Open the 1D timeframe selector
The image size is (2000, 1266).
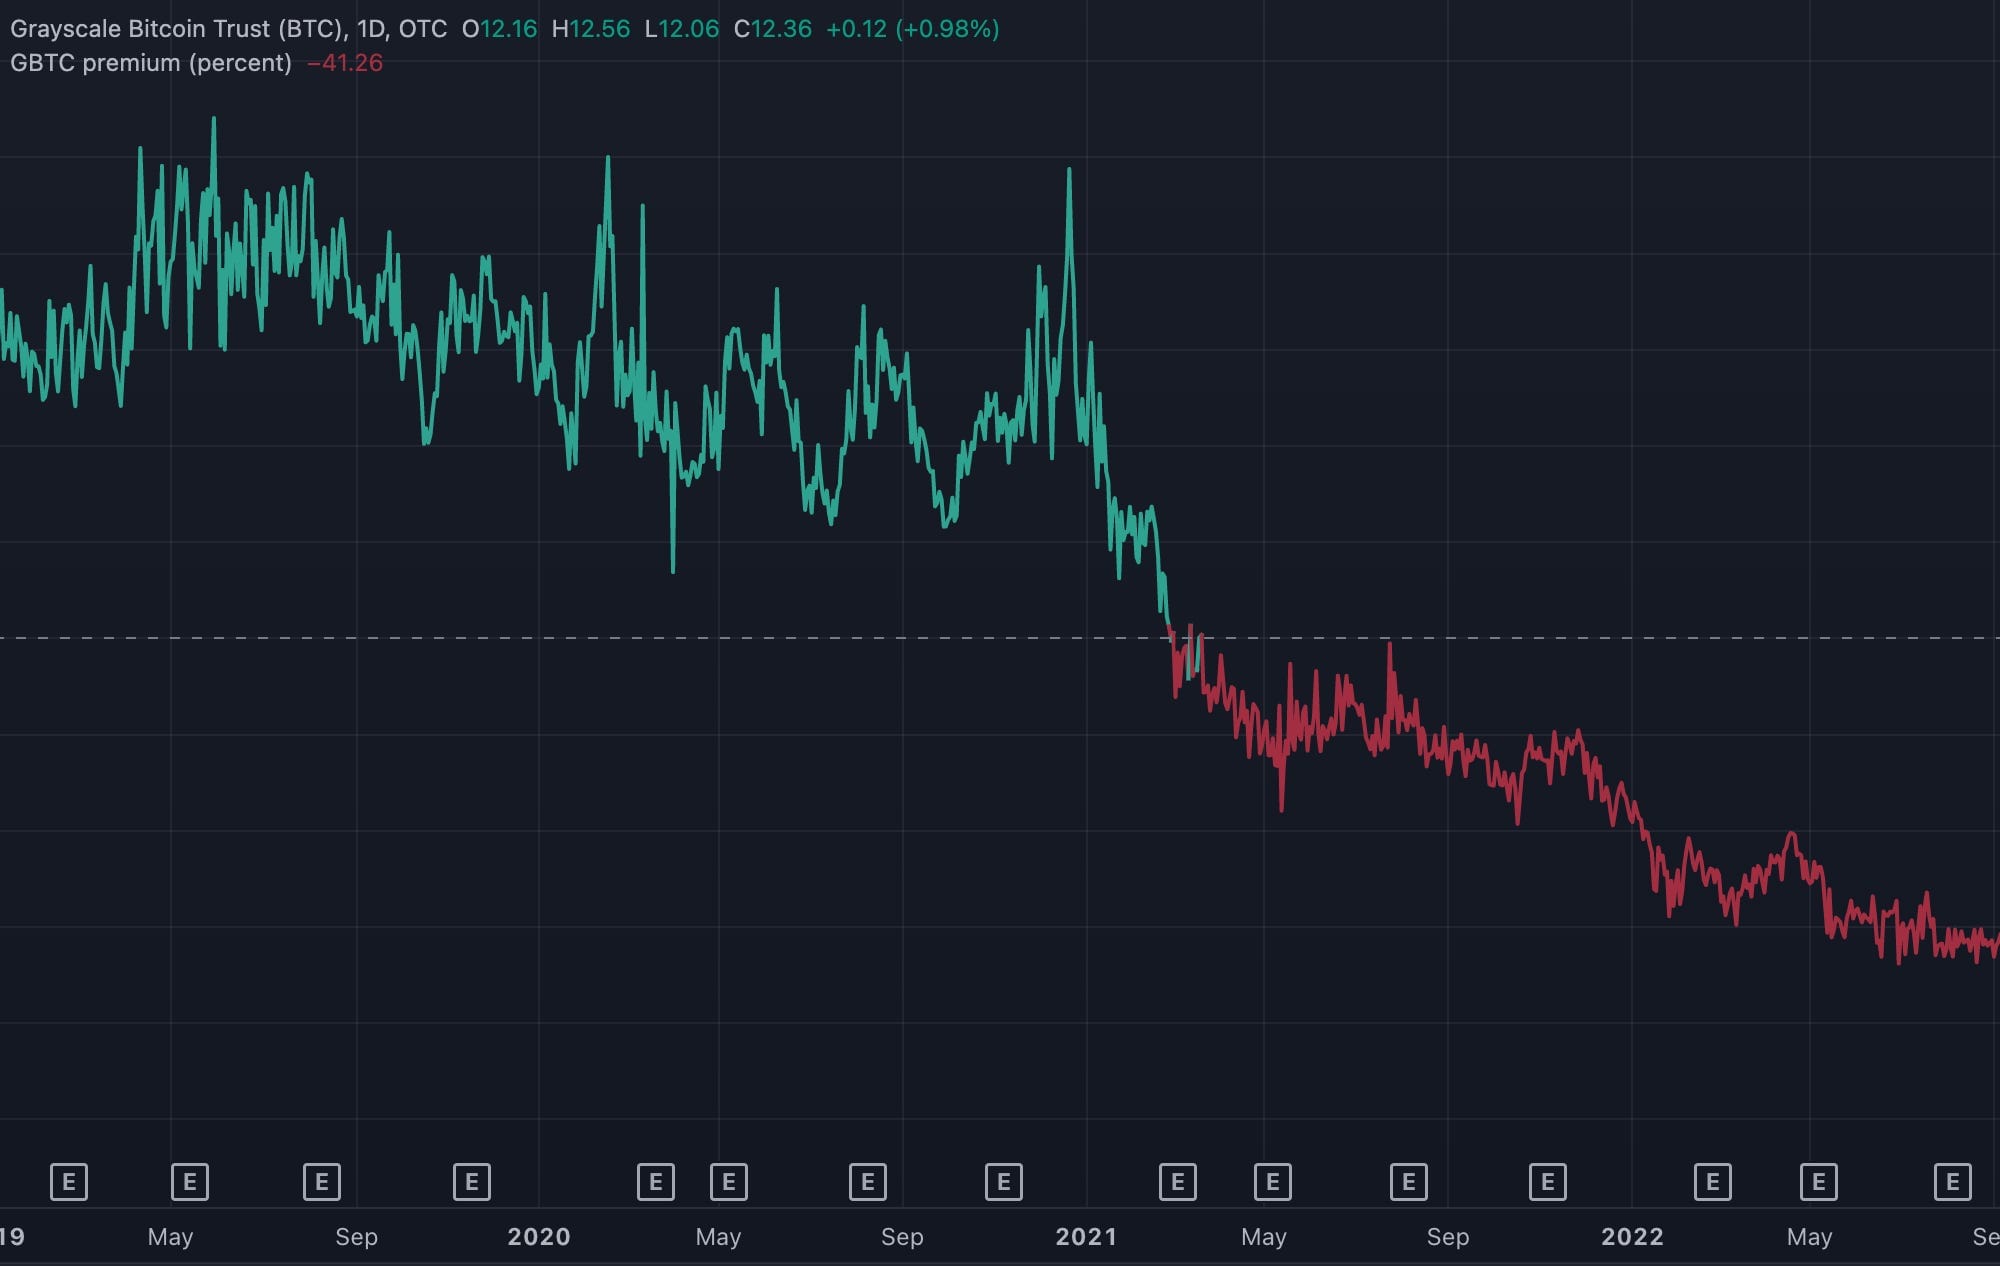(374, 29)
